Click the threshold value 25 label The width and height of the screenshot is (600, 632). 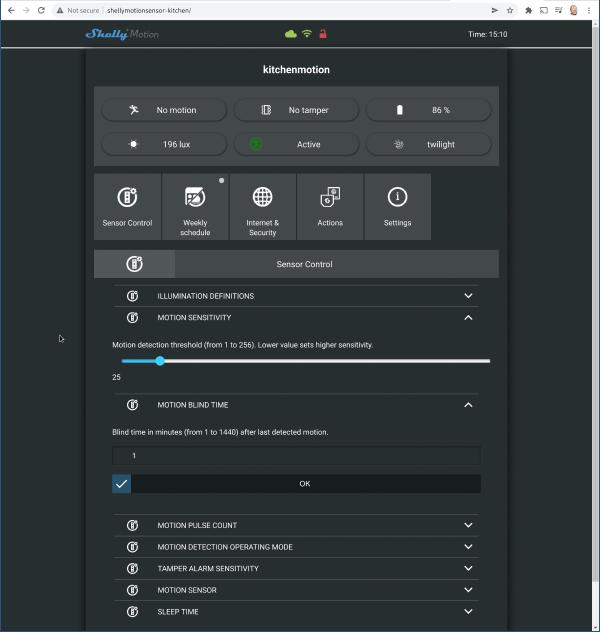116,377
